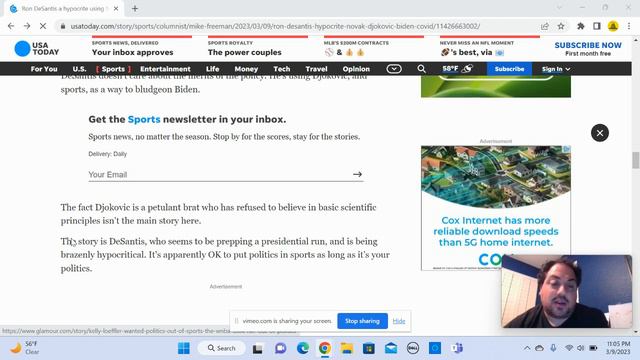Image resolution: width=640 pixels, height=360 pixels.
Task: Close the overlay with black X button
Action: click(600, 133)
